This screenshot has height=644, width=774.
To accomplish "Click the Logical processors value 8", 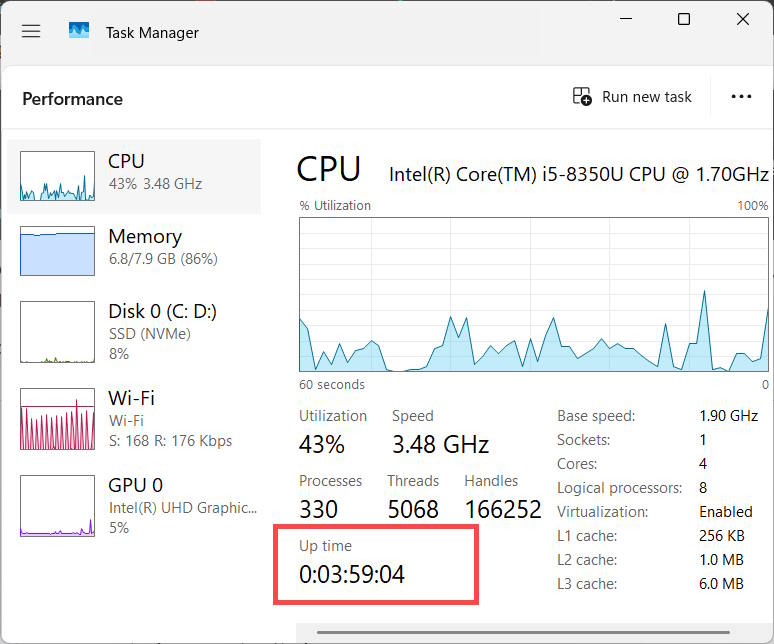I will 703,488.
